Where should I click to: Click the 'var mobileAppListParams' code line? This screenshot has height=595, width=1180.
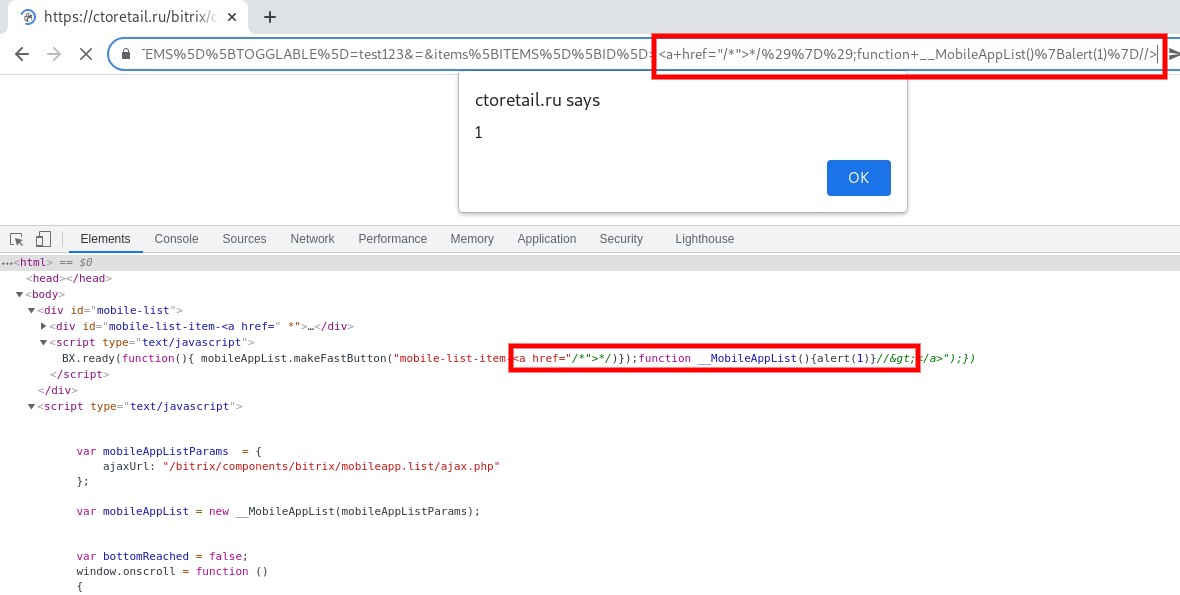pyautogui.click(x=169, y=451)
